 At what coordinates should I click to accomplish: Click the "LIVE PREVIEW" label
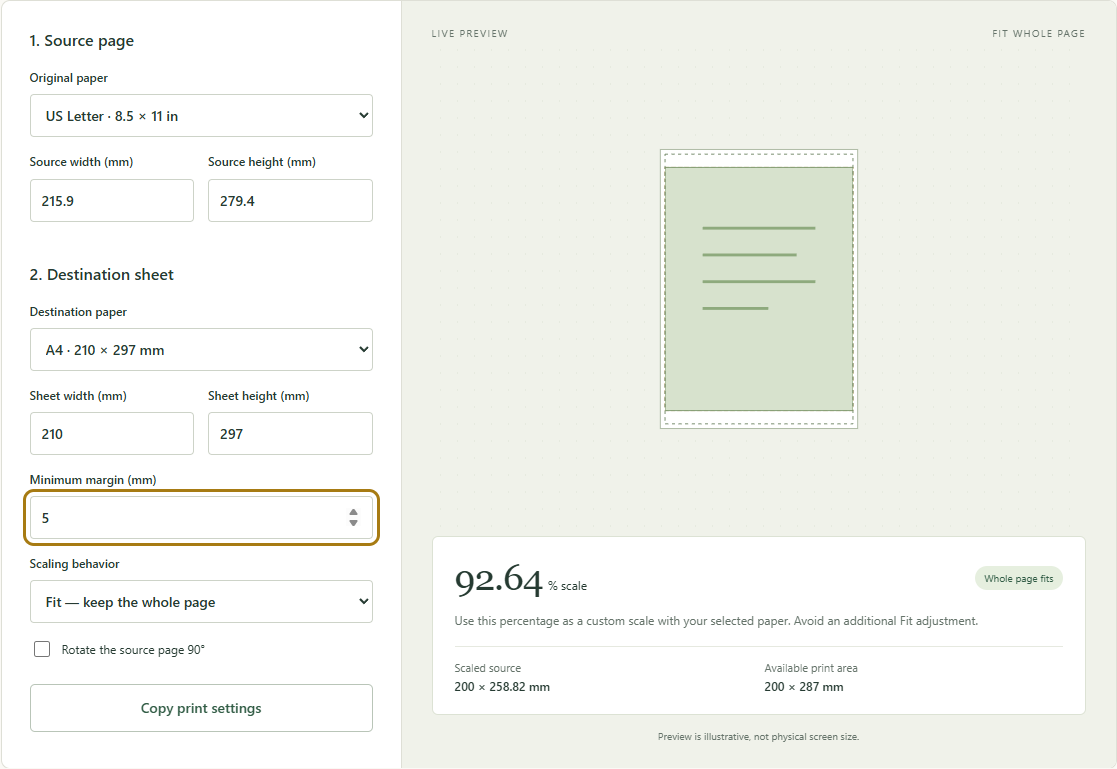pyautogui.click(x=469, y=33)
